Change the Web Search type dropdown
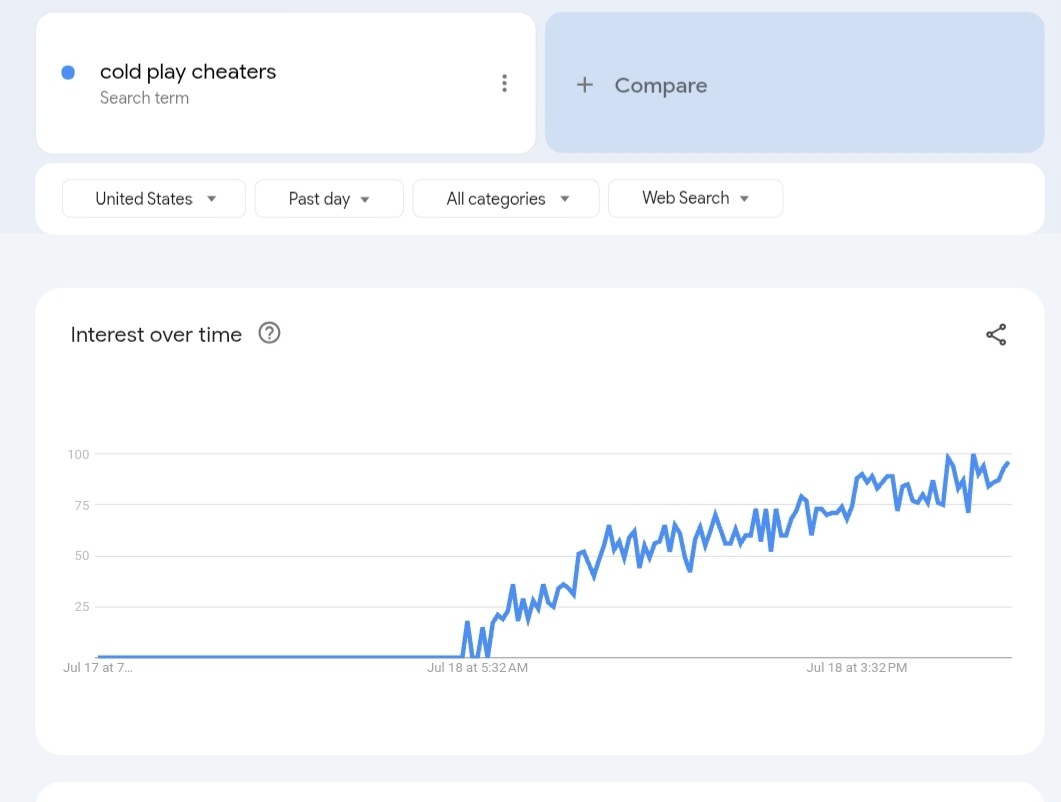This screenshot has height=802, width=1061. point(695,198)
